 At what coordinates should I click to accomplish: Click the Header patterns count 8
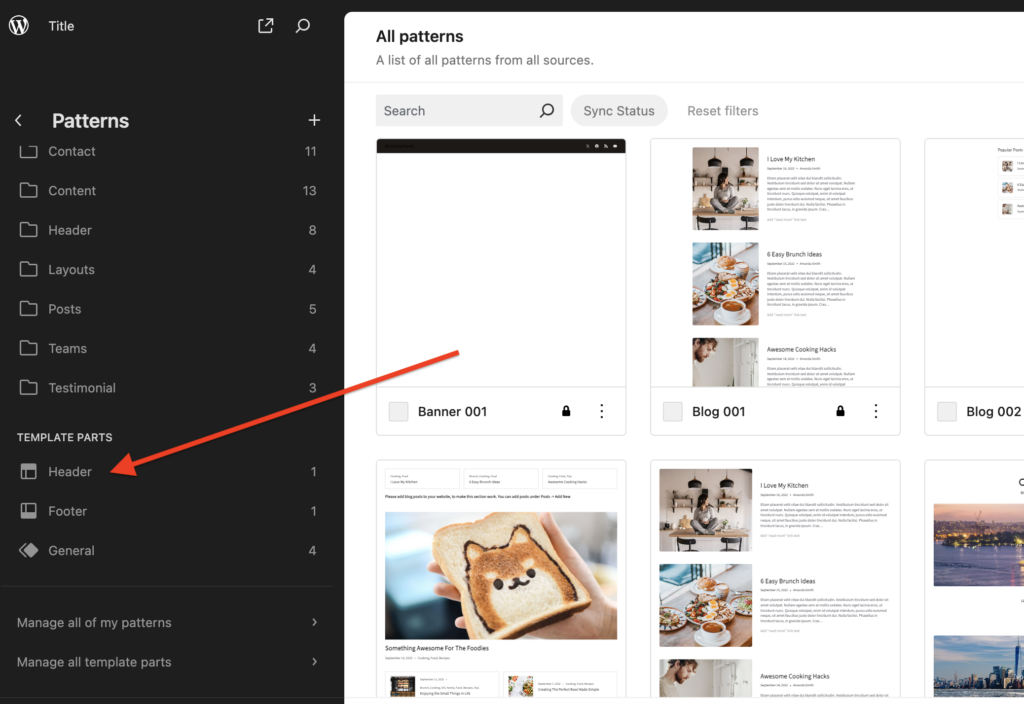point(312,230)
